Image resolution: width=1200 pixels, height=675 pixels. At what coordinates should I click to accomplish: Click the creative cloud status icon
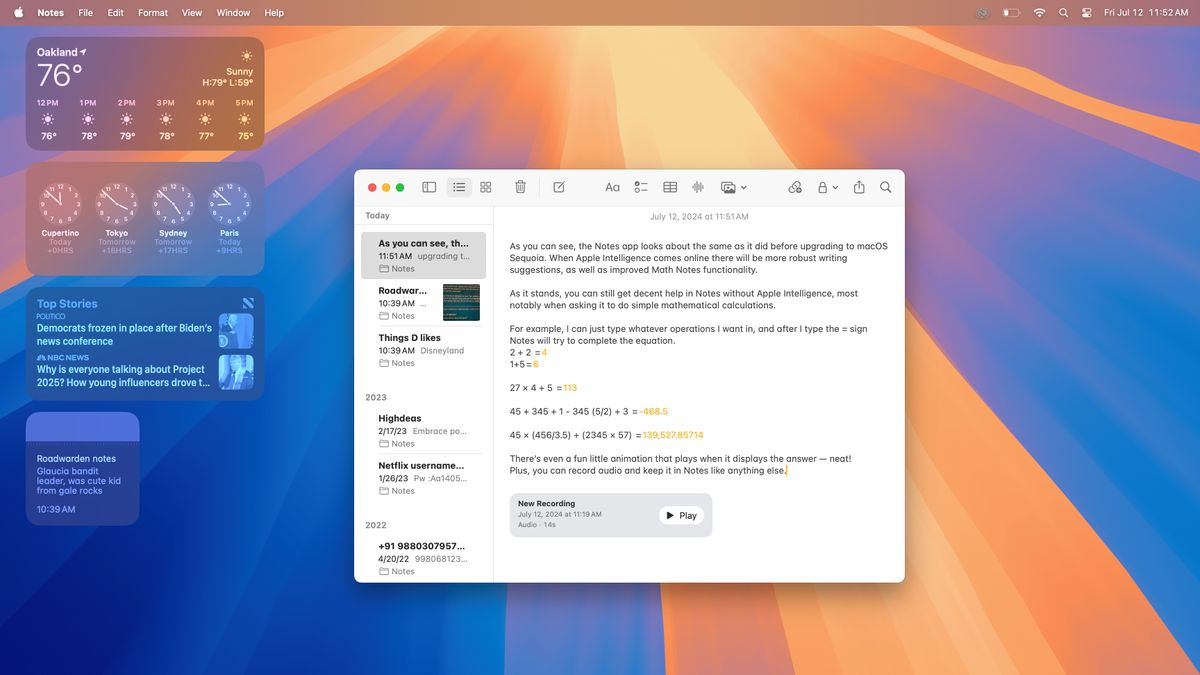(983, 13)
